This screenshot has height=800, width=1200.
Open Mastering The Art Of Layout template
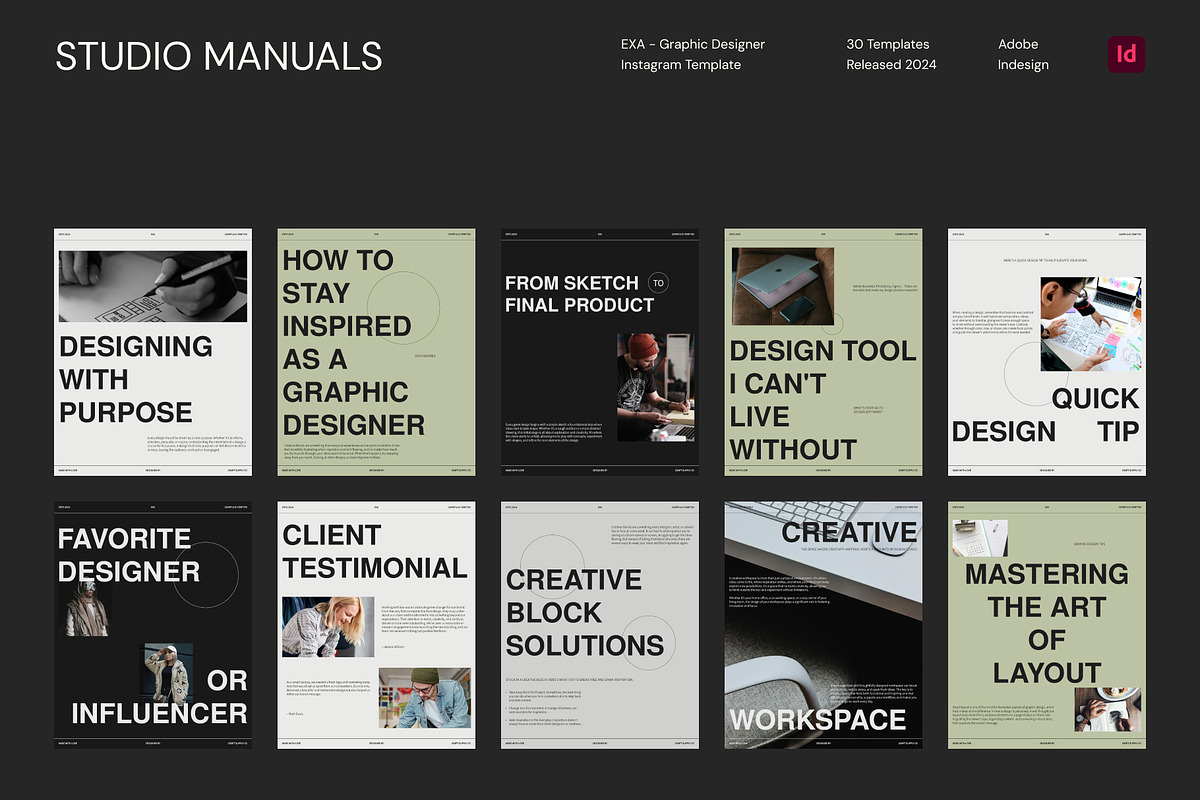[x=1046, y=626]
